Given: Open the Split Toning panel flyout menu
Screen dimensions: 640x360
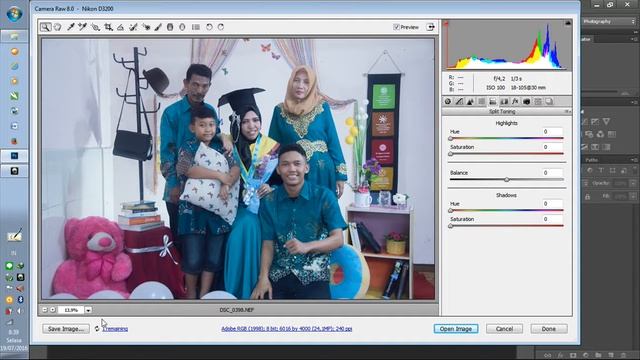Looking at the screenshot, I should (567, 111).
